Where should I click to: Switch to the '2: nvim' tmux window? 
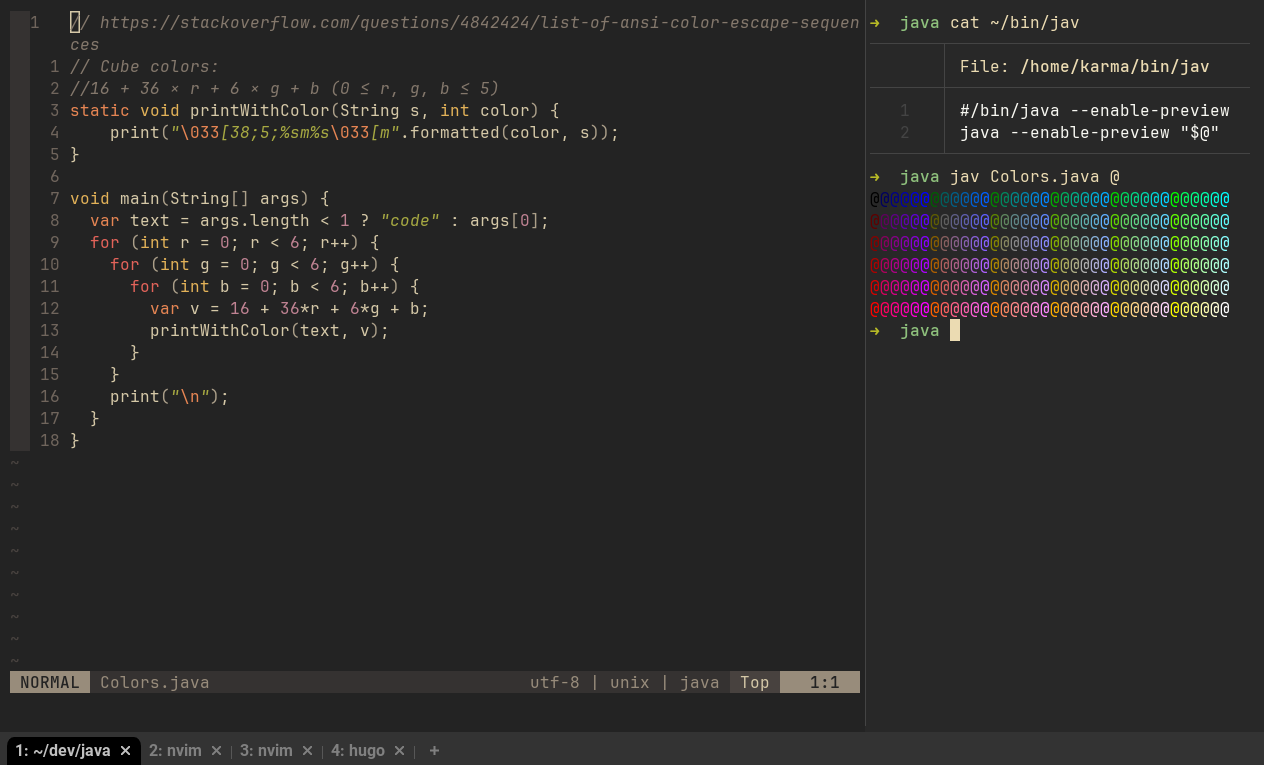pos(177,750)
